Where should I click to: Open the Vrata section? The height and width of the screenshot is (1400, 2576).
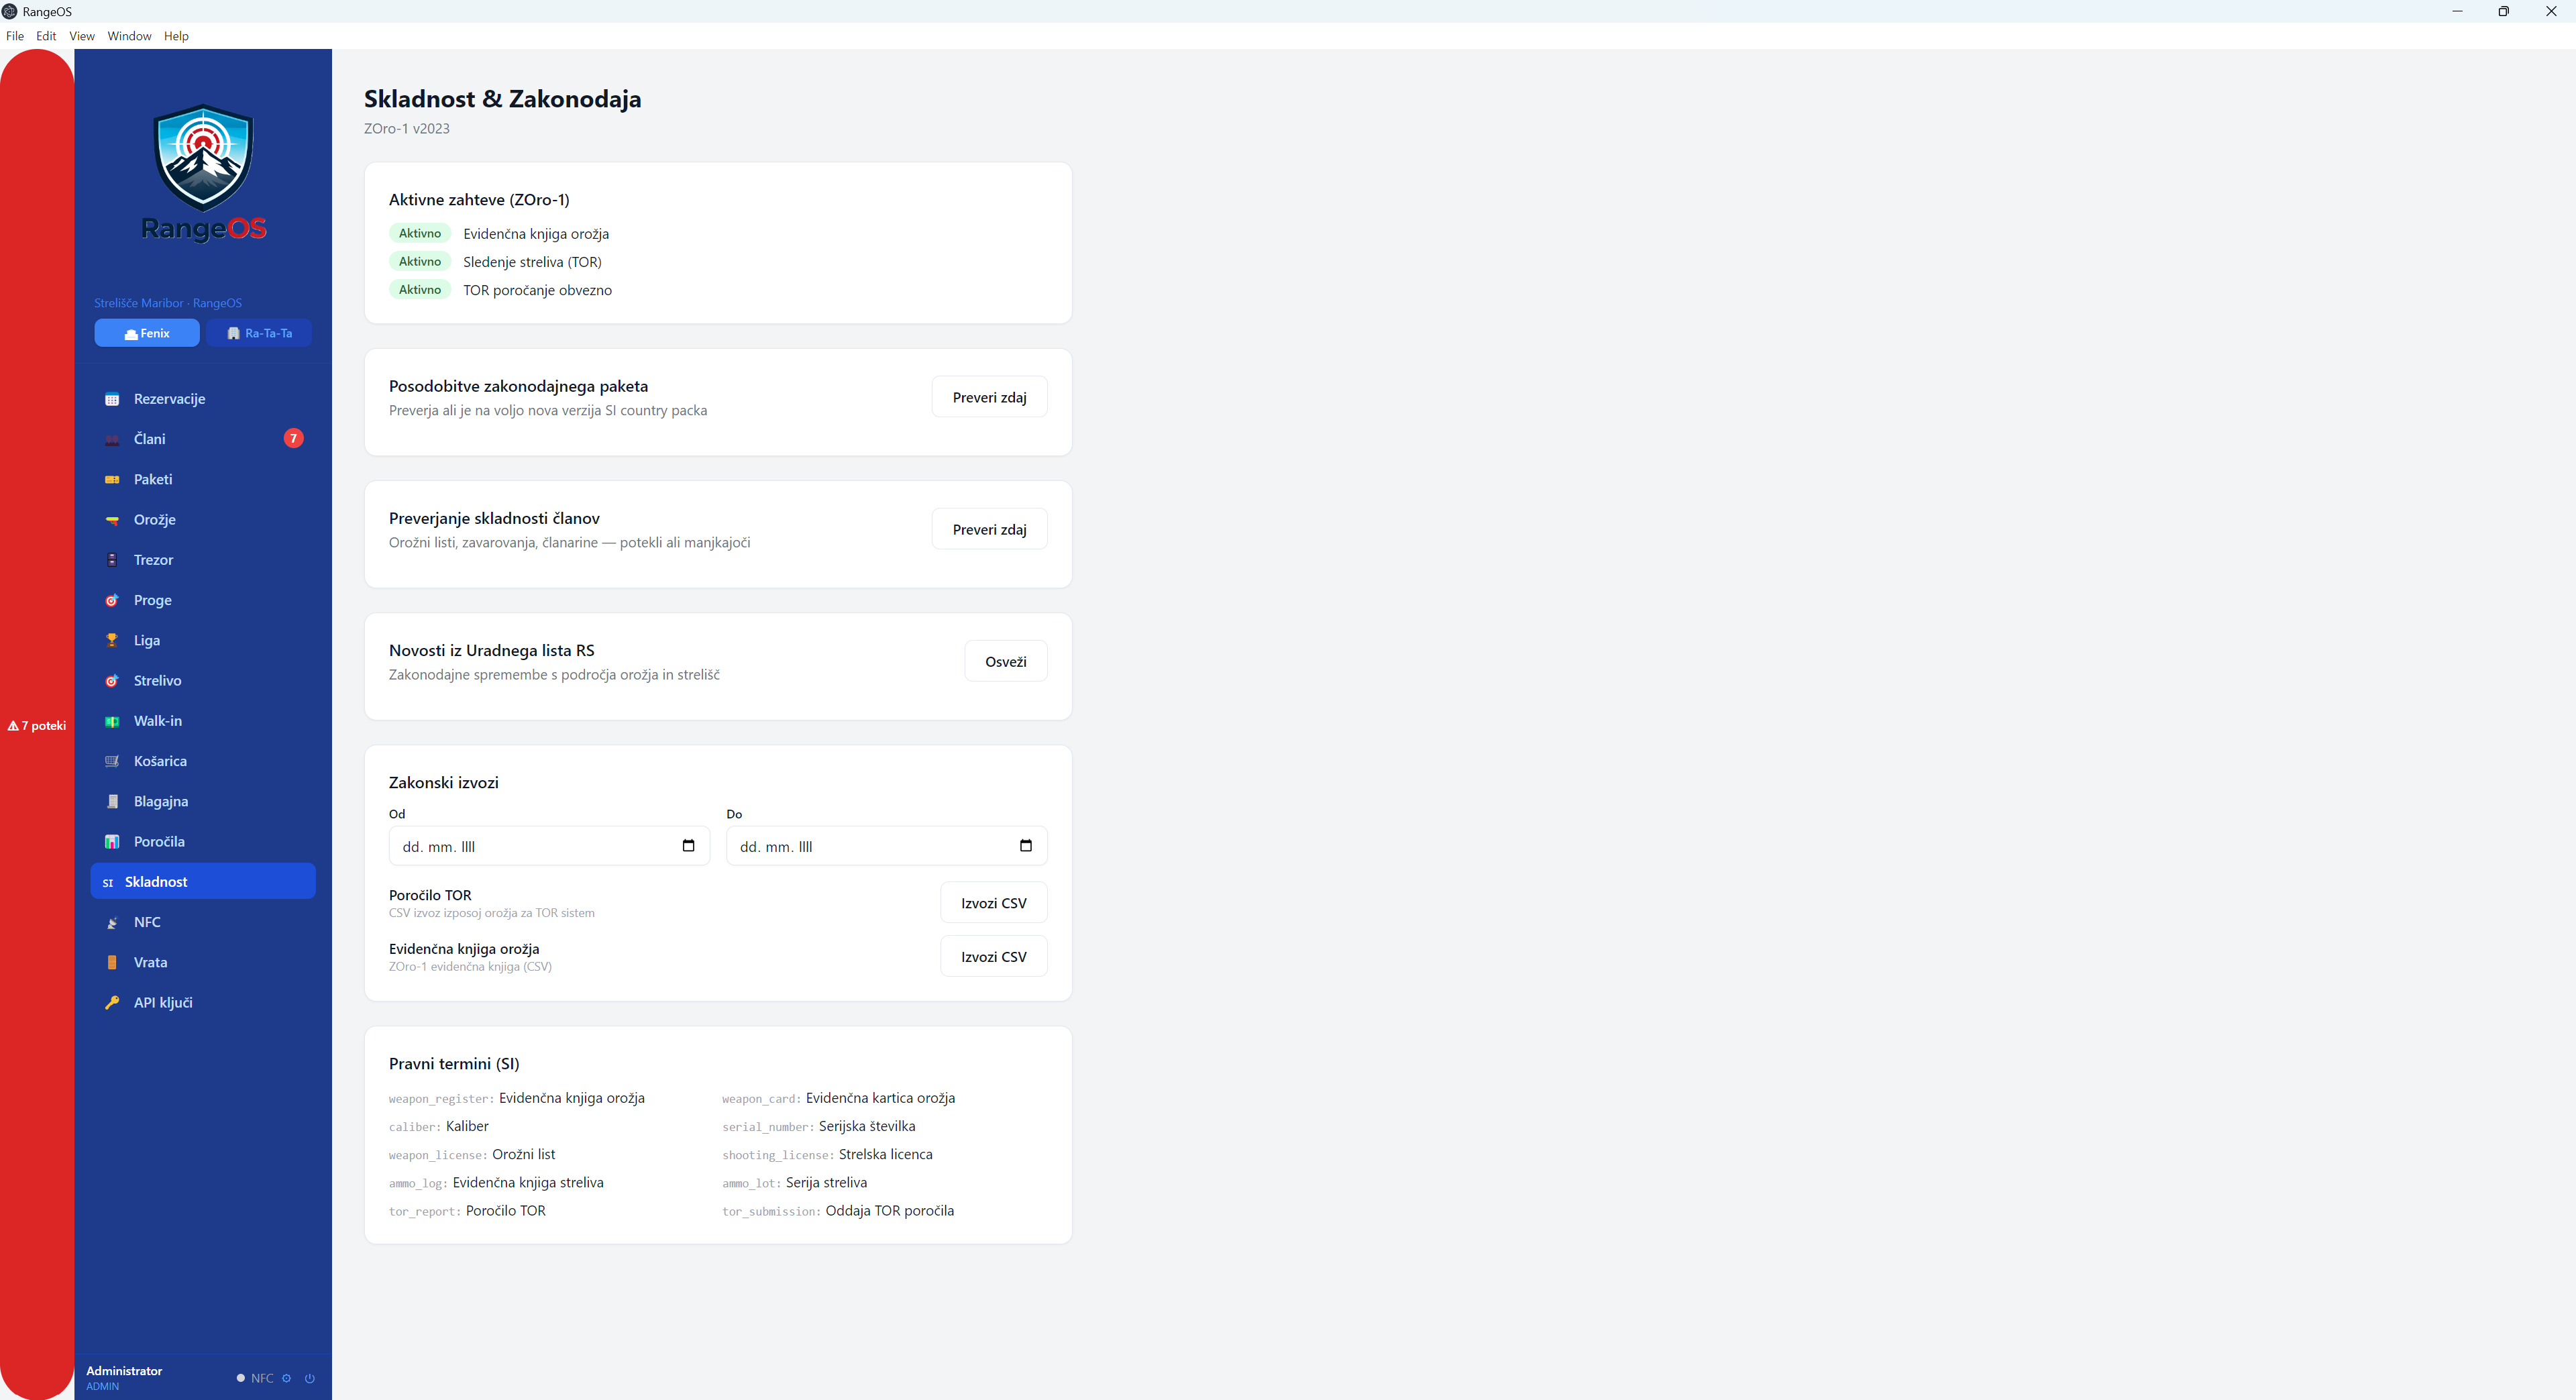pyautogui.click(x=203, y=962)
